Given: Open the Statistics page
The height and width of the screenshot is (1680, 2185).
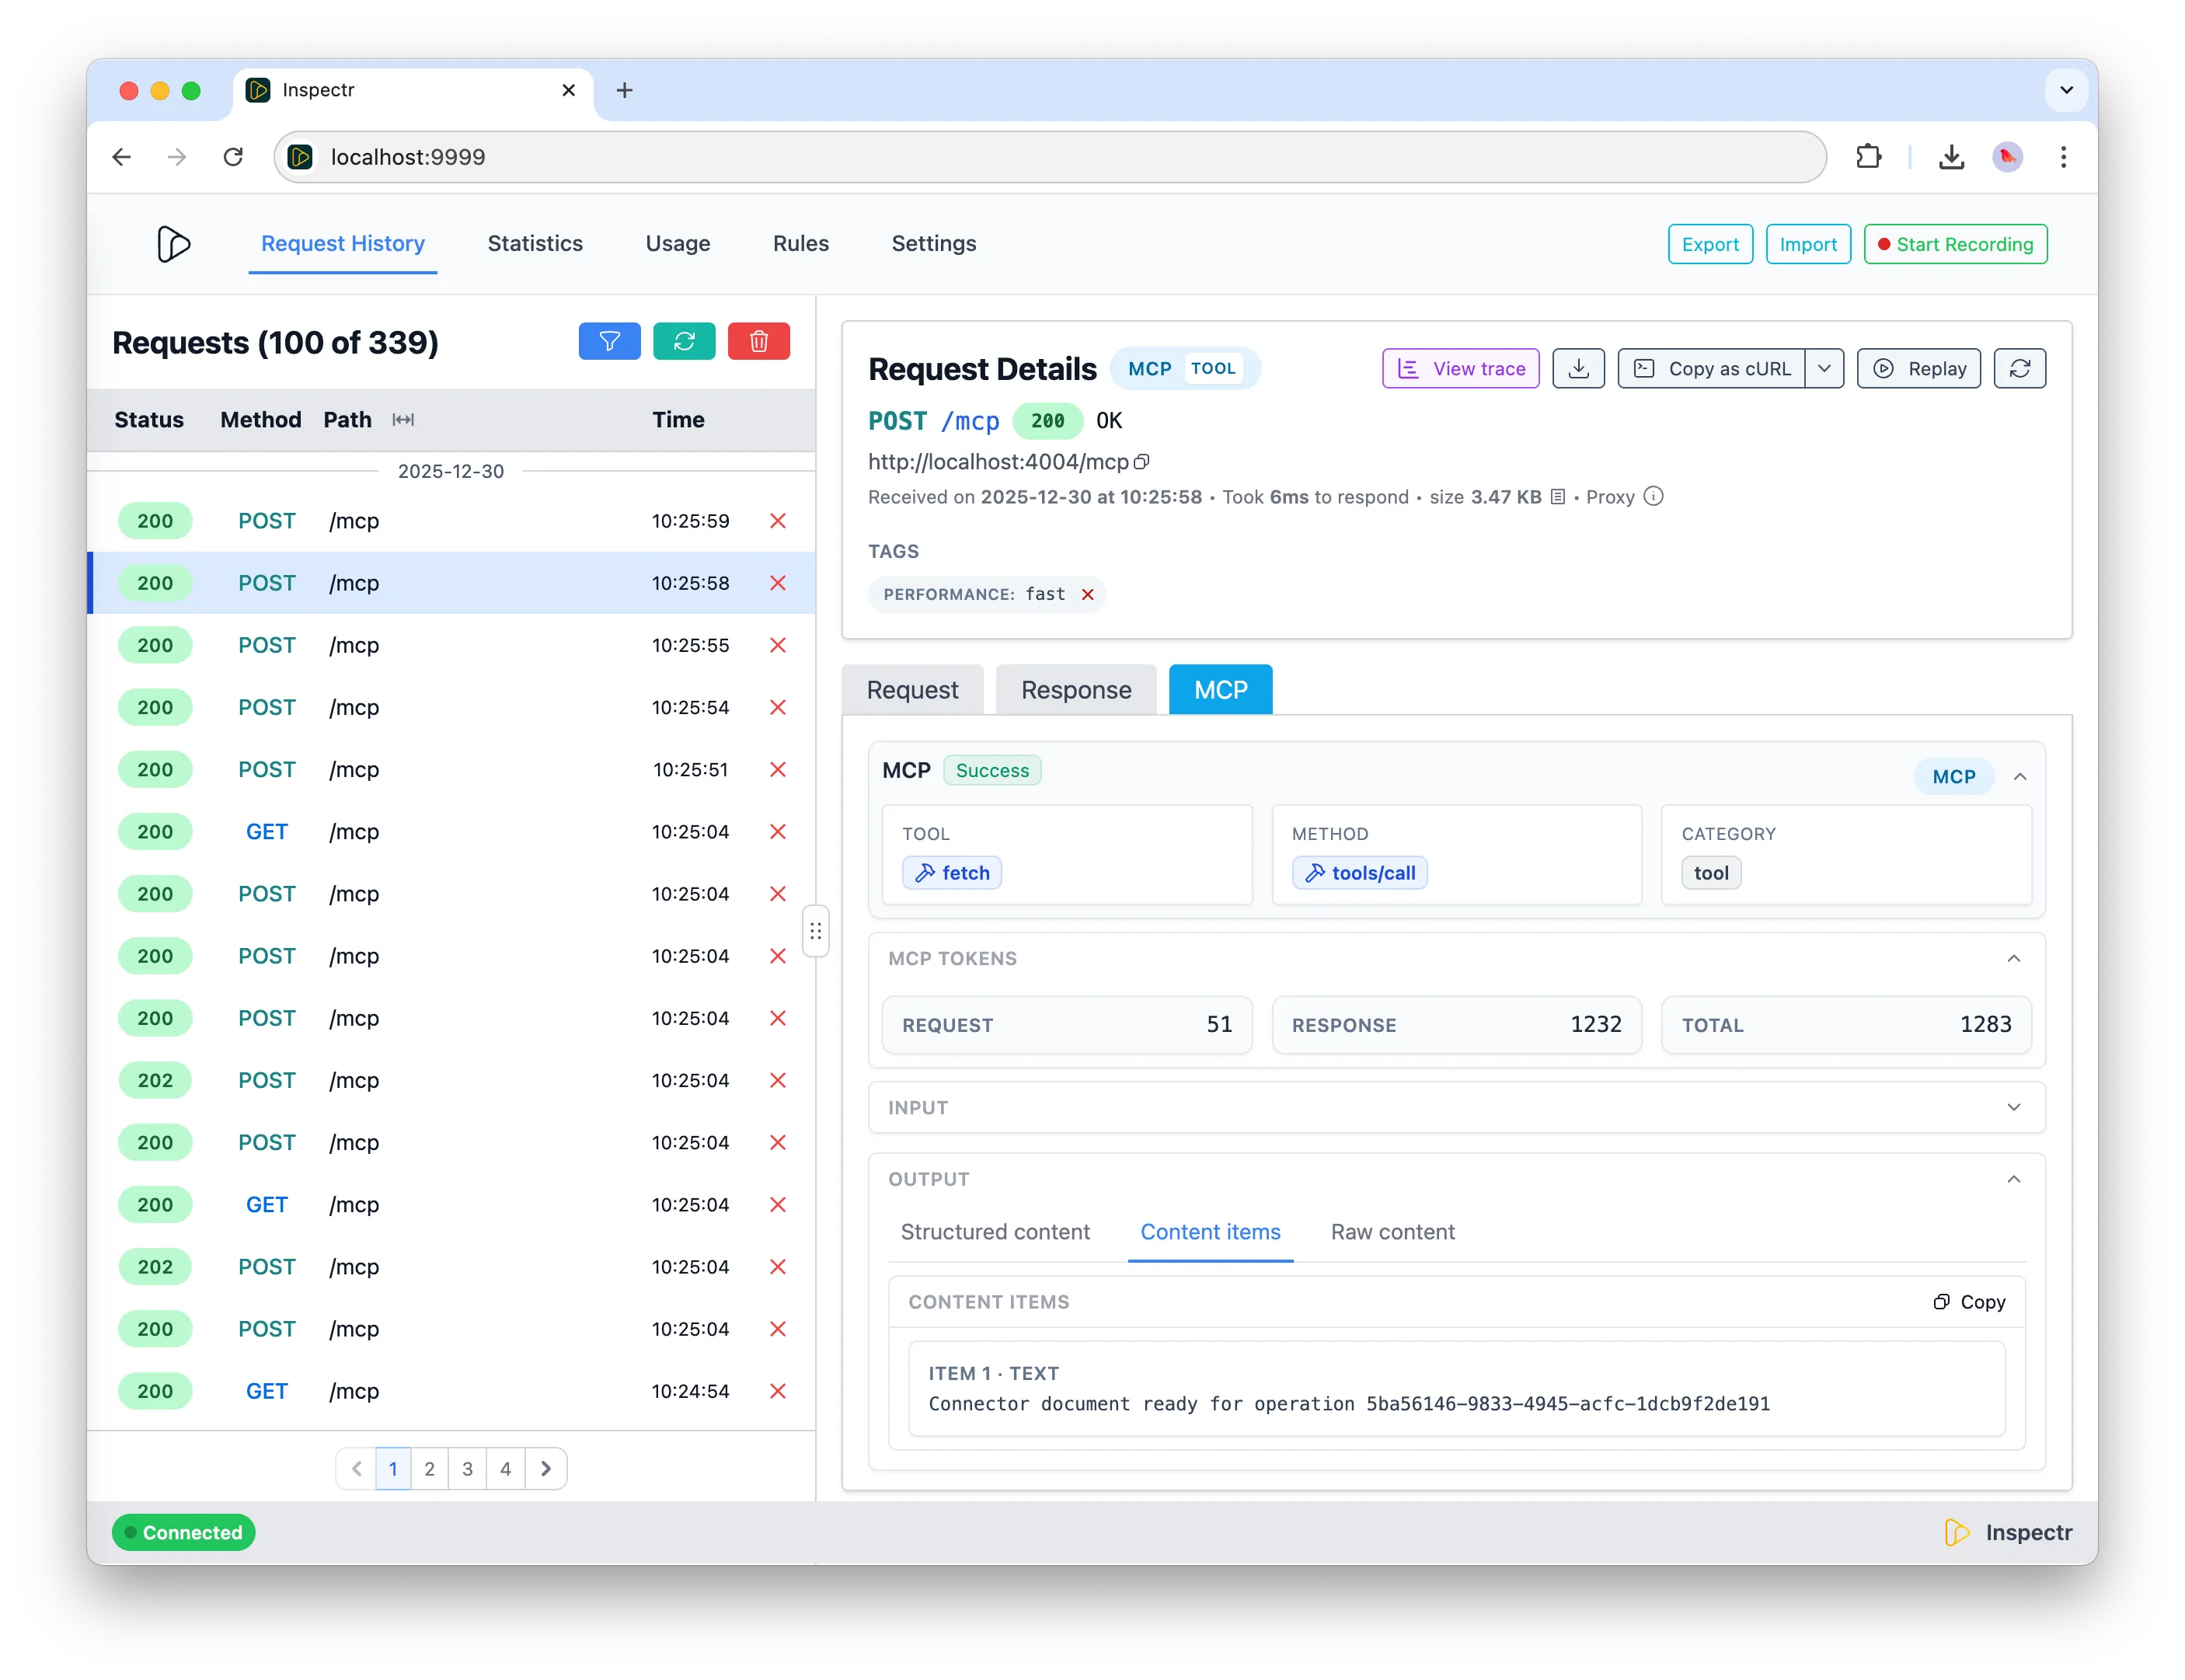Looking at the screenshot, I should (535, 243).
